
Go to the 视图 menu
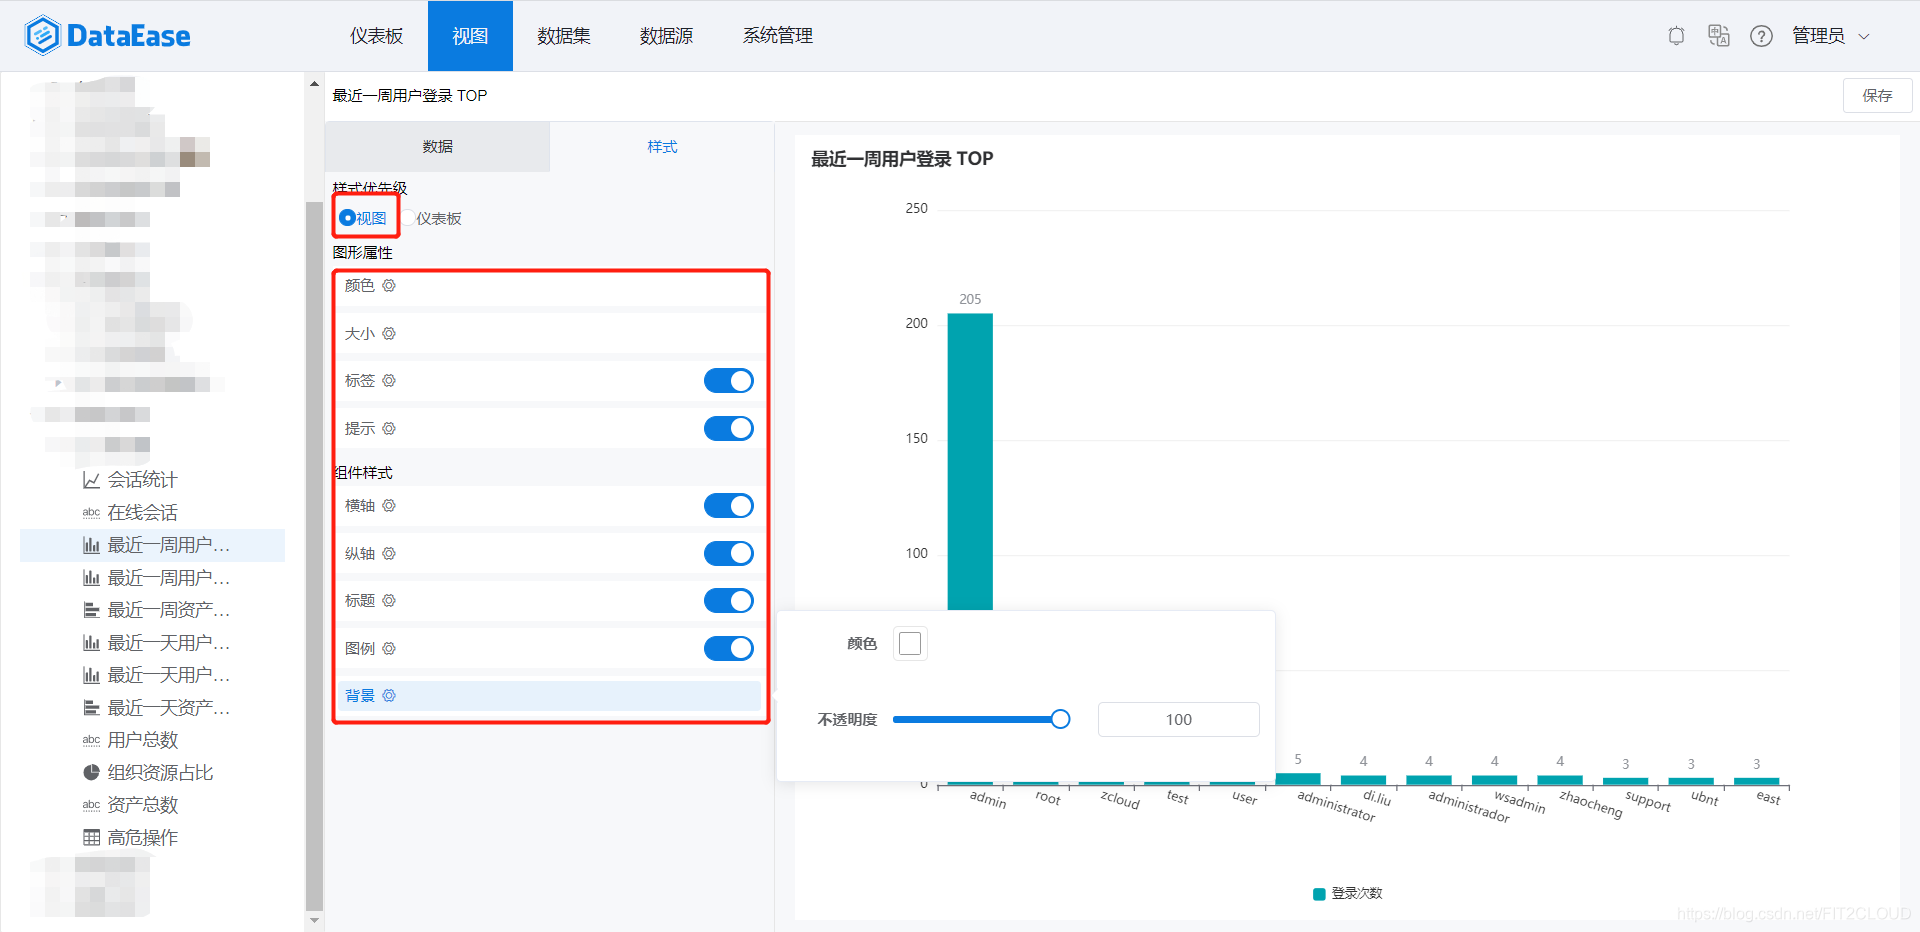click(x=470, y=36)
